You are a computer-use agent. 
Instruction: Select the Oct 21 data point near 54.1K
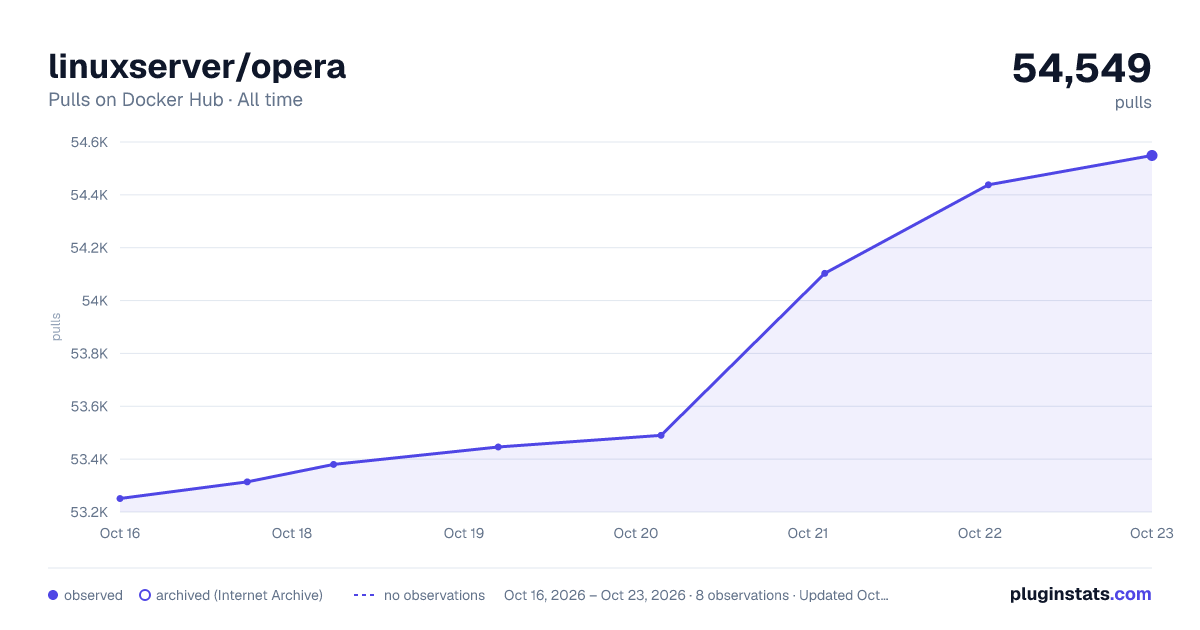[x=824, y=273]
